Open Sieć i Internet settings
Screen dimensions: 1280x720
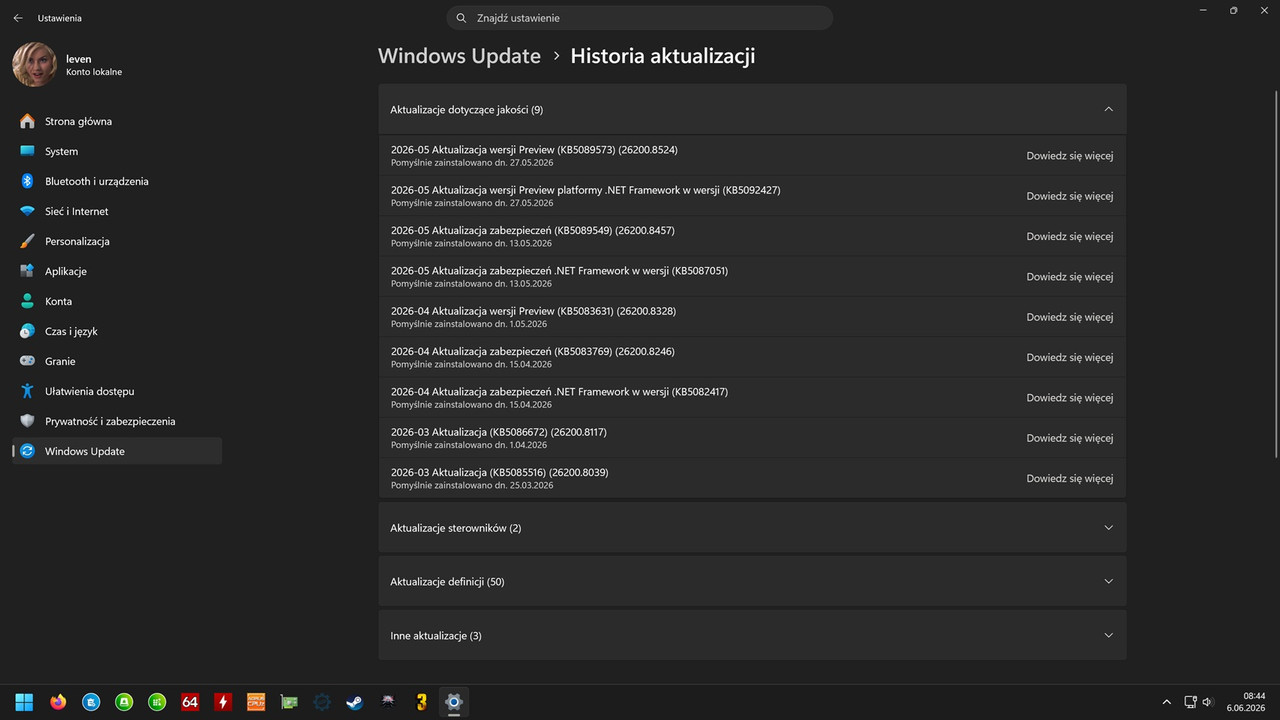[117, 211]
